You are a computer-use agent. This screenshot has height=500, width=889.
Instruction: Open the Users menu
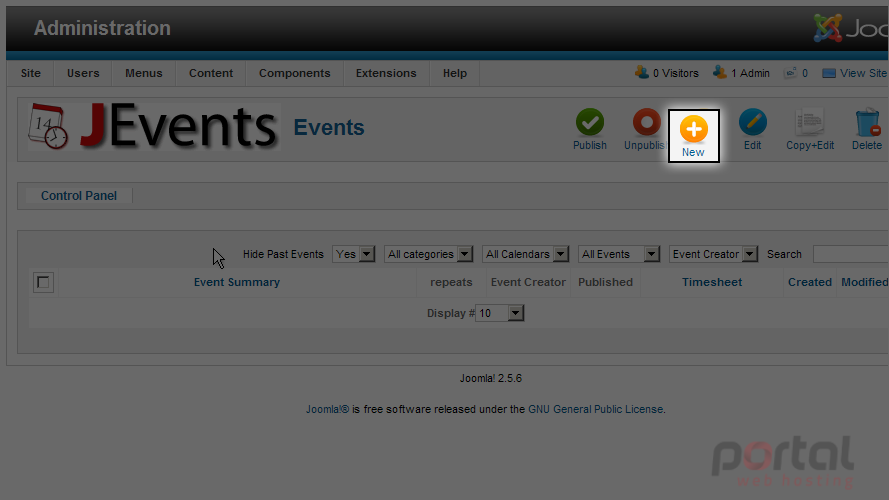[83, 73]
